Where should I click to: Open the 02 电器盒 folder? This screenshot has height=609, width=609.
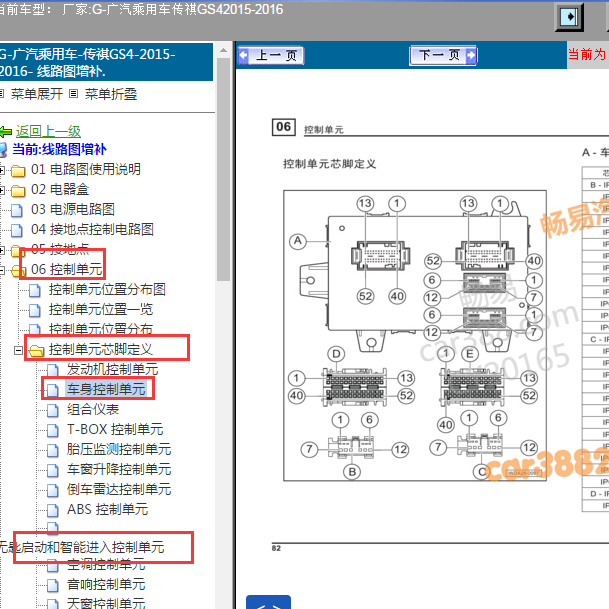point(60,190)
